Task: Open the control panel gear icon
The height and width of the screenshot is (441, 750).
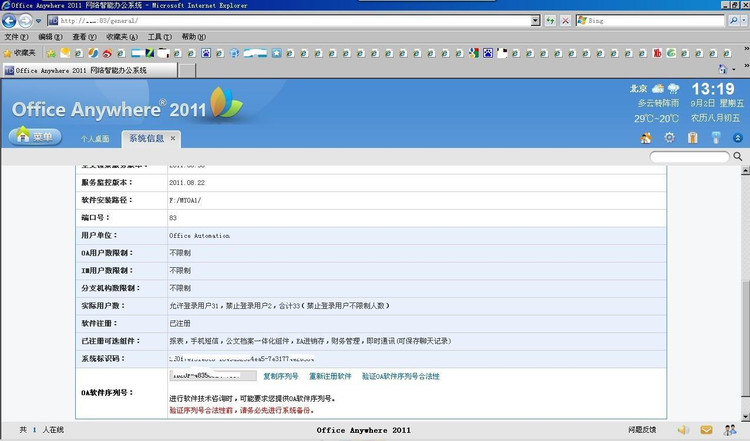Action: tap(669, 138)
